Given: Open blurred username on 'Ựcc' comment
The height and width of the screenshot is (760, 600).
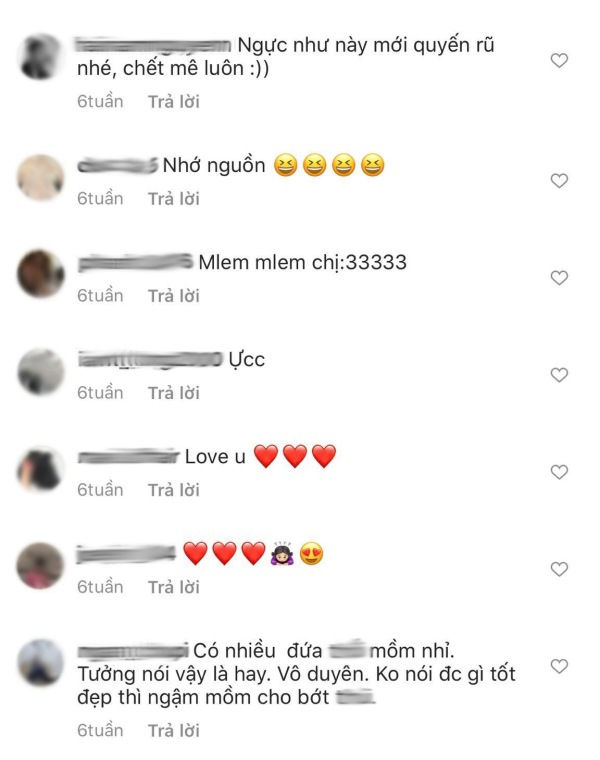Looking at the screenshot, I should [150, 360].
